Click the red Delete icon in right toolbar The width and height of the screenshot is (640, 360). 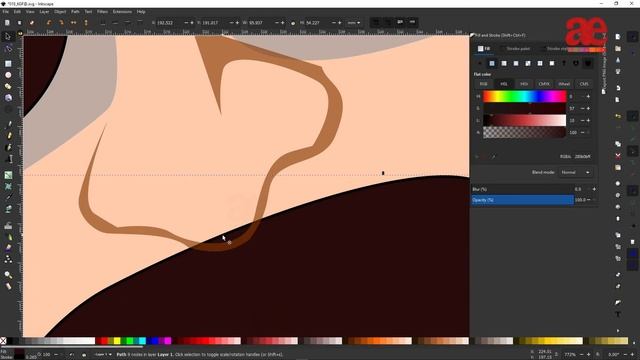point(618,156)
